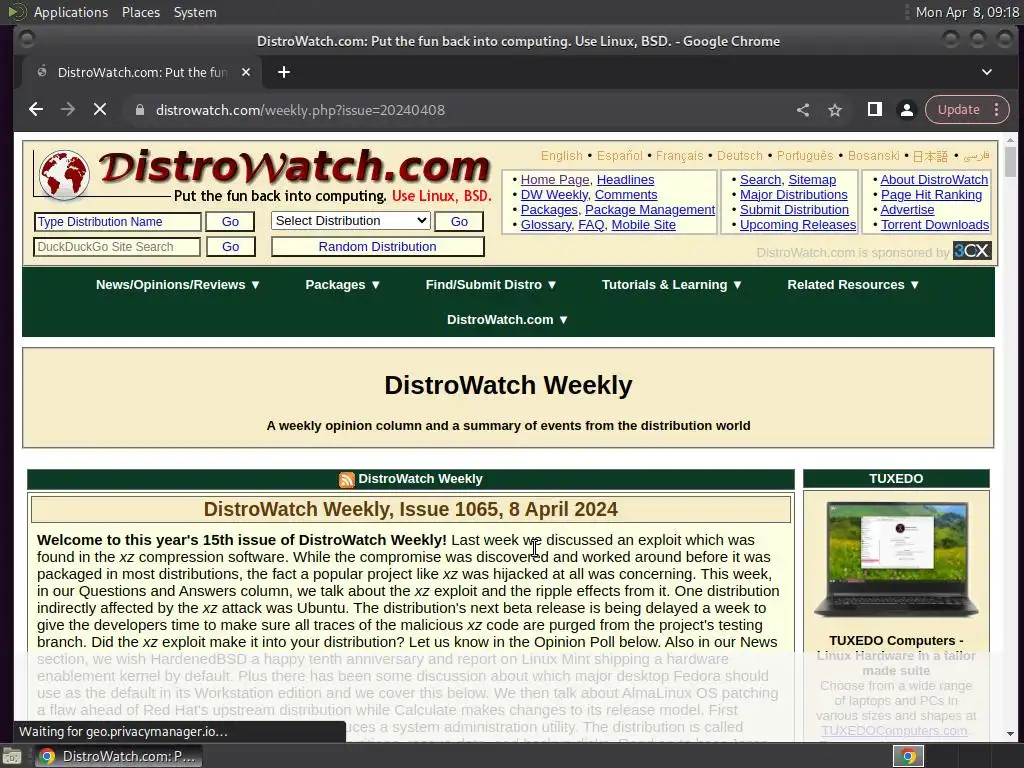Click the Random Distribution button

pyautogui.click(x=377, y=247)
